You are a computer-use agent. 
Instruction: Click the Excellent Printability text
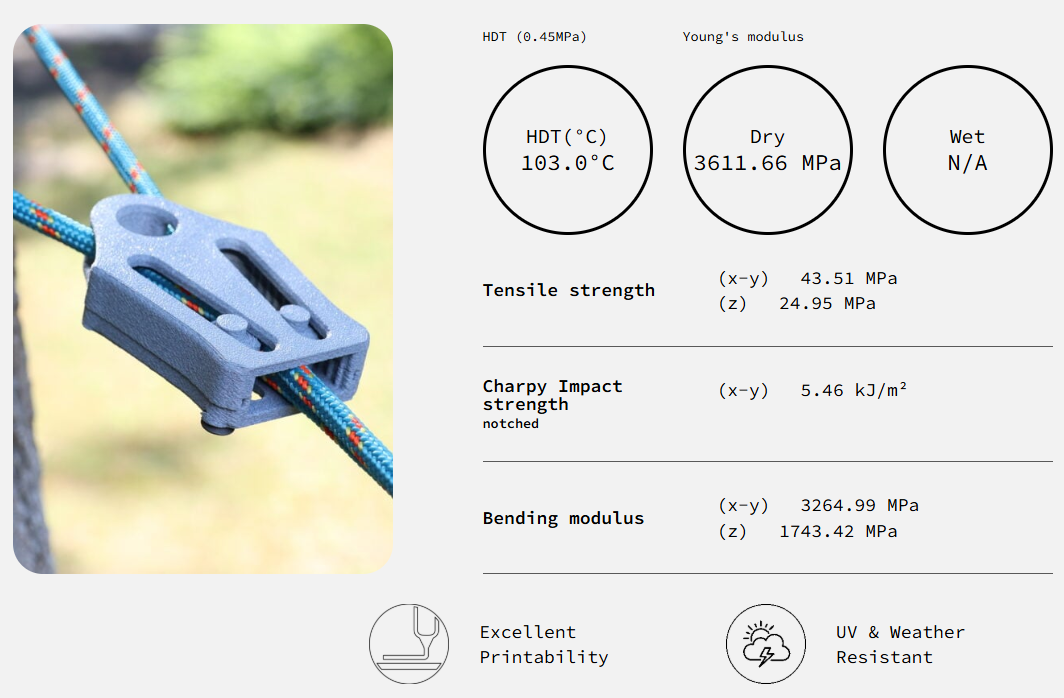pos(543,644)
